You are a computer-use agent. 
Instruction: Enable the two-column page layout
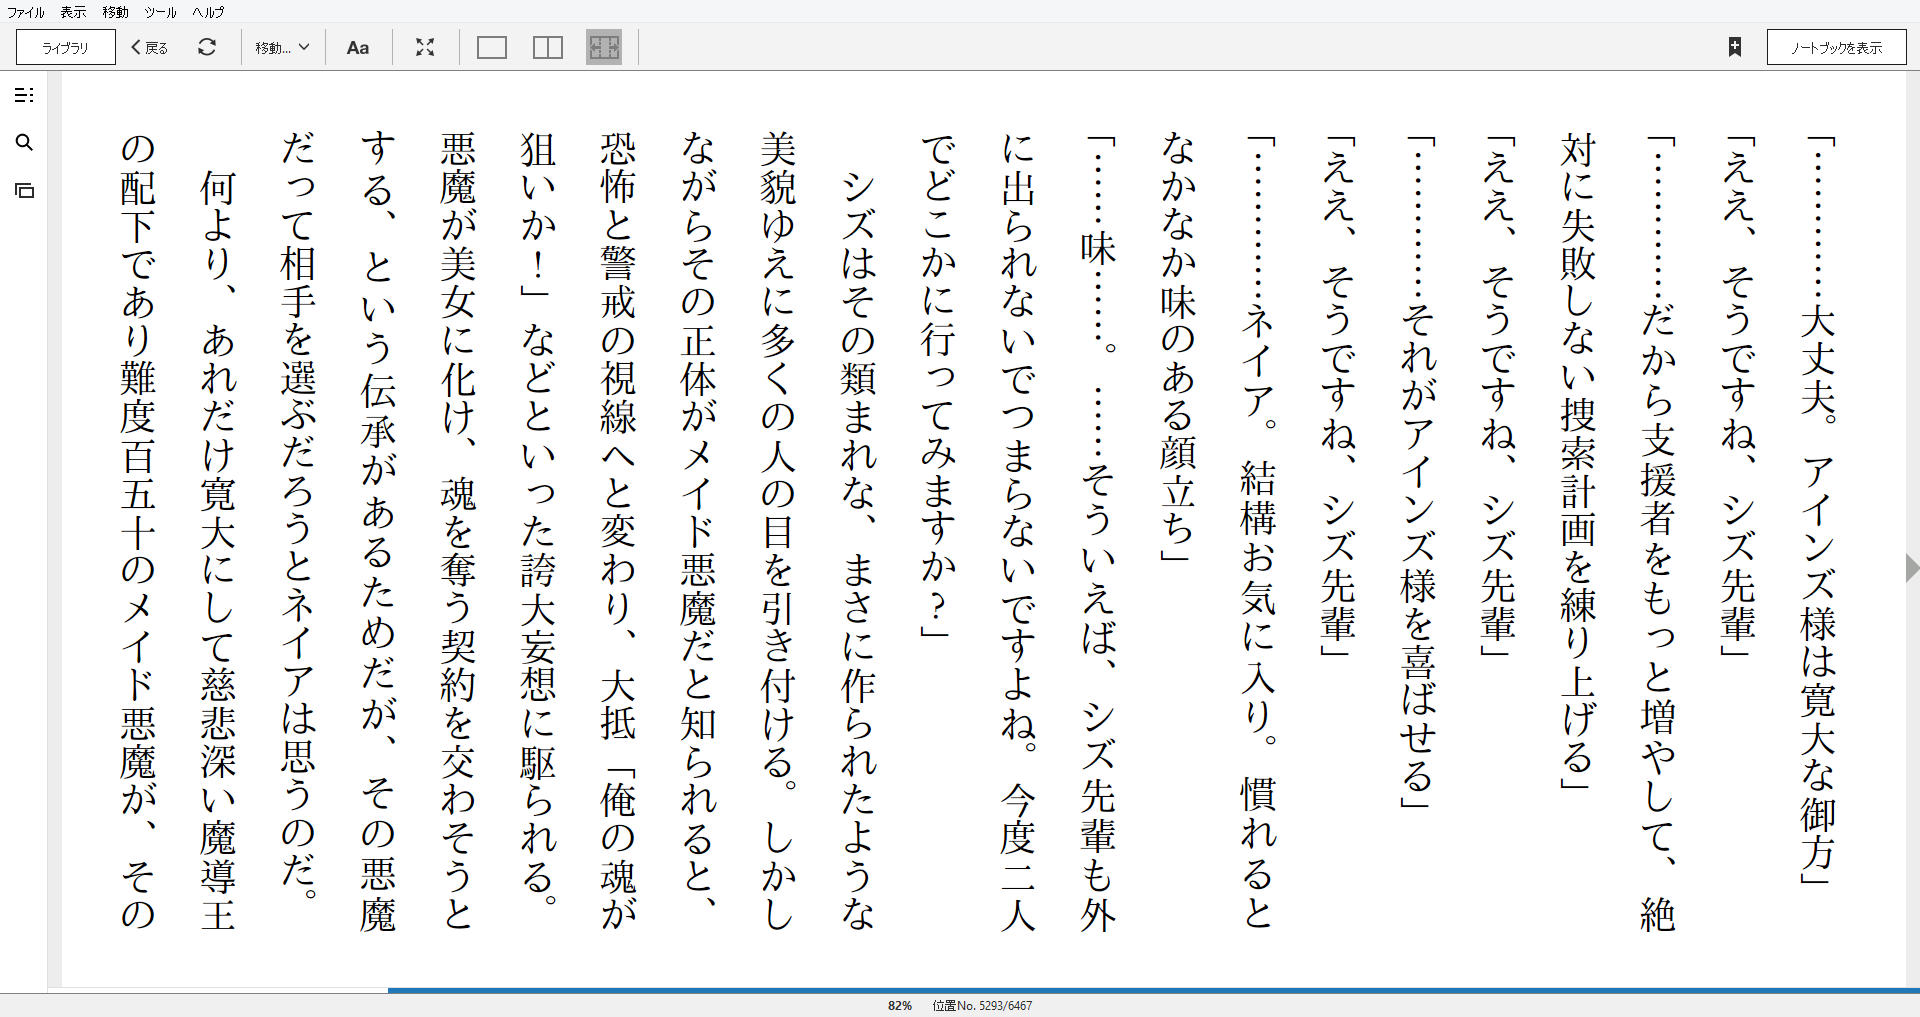pos(547,47)
